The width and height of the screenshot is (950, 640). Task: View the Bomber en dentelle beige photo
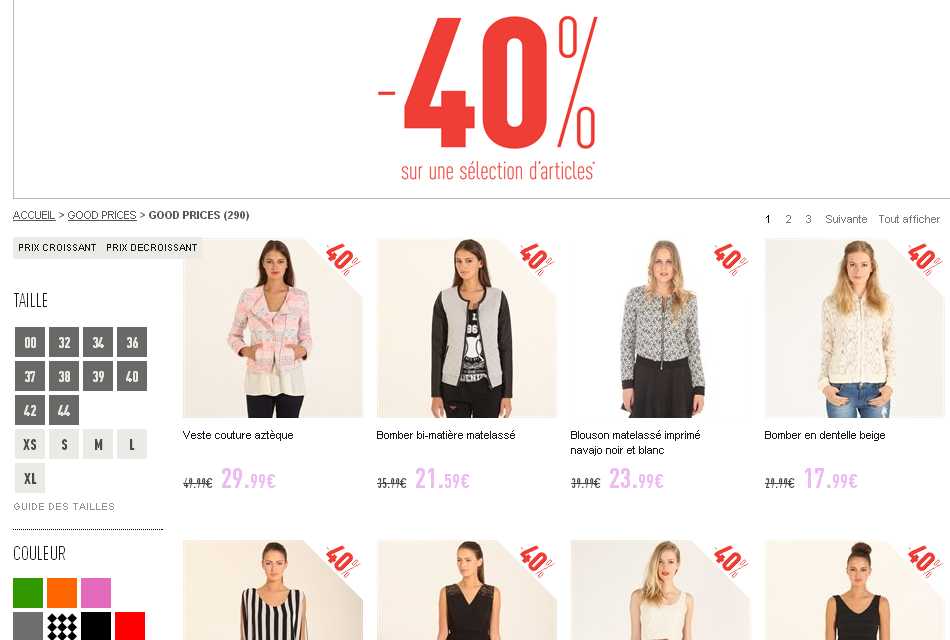[x=854, y=328]
